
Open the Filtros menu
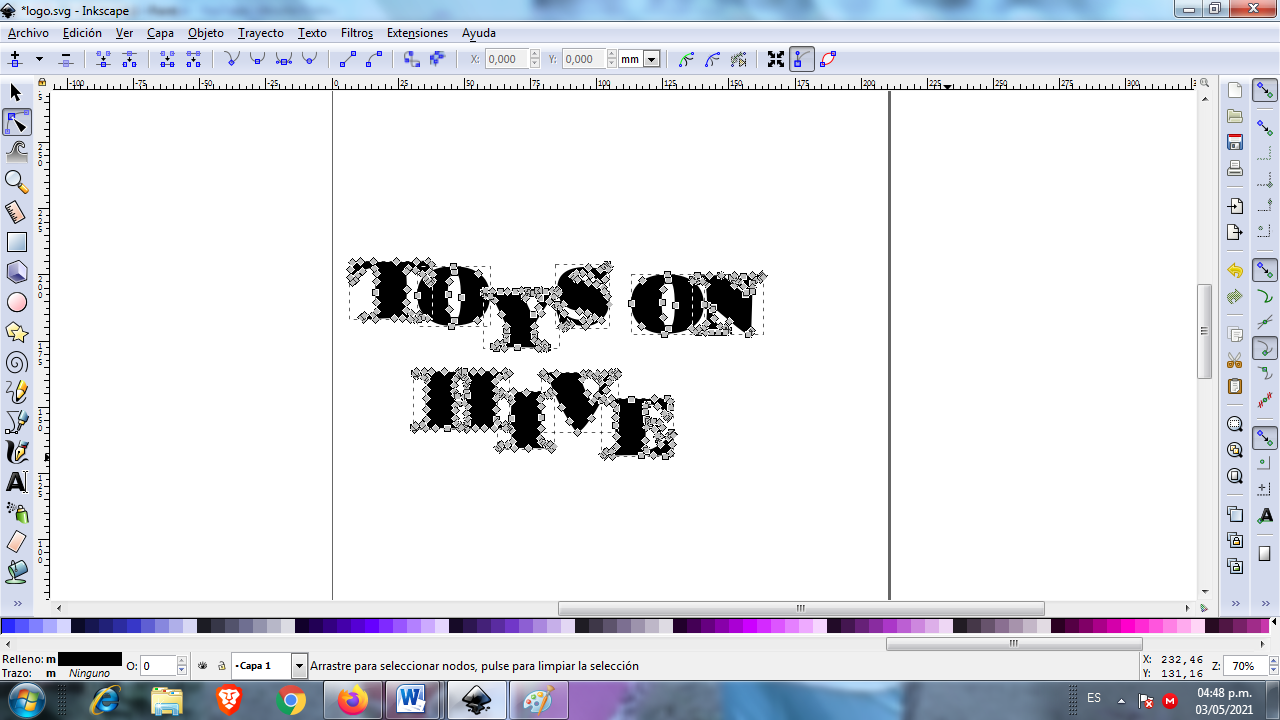357,33
